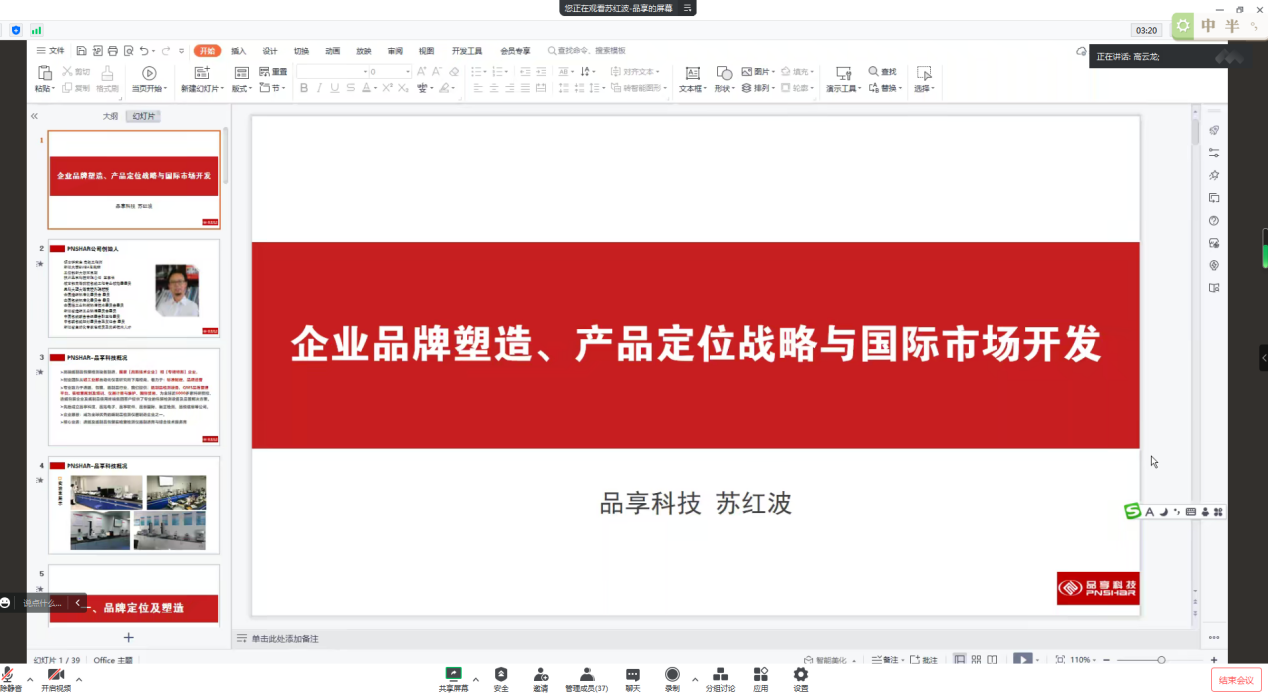The image size is (1268, 693).
Task: Collapse the slide panel with double chevron
Action: point(34,116)
